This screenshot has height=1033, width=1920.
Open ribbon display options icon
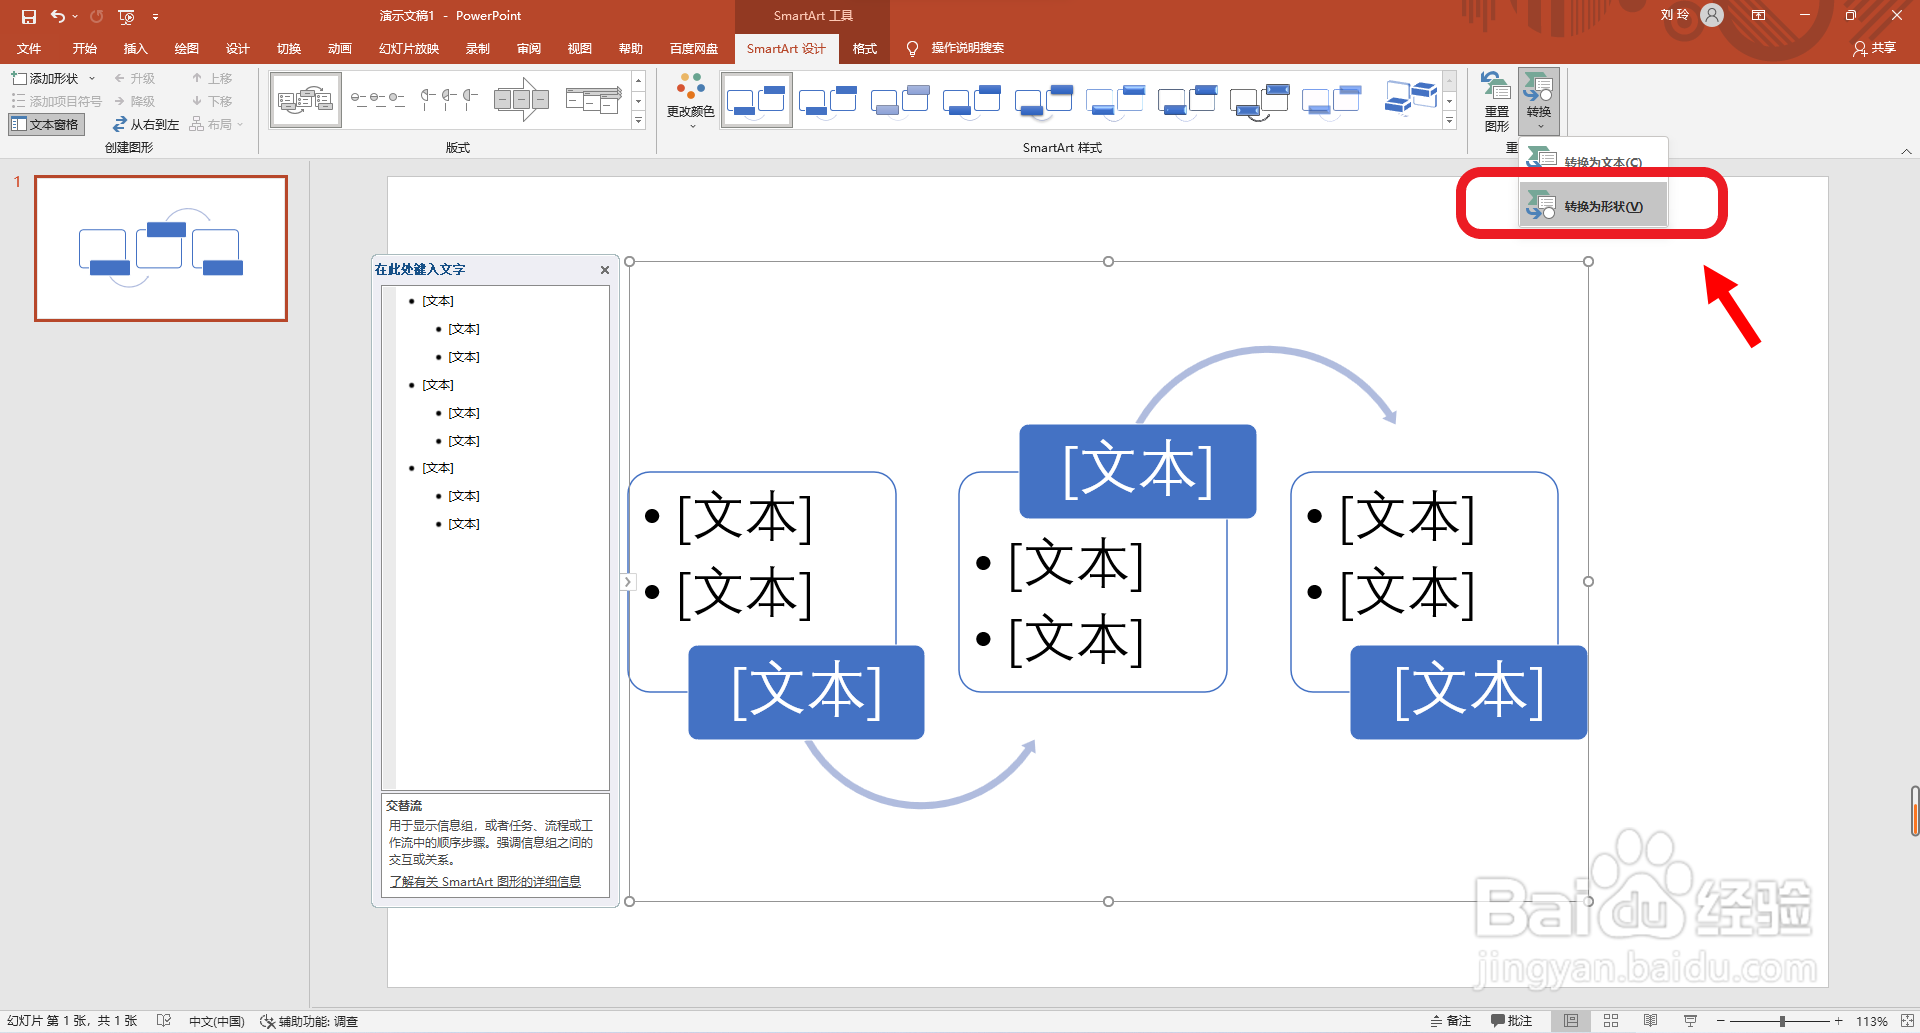pos(1758,15)
